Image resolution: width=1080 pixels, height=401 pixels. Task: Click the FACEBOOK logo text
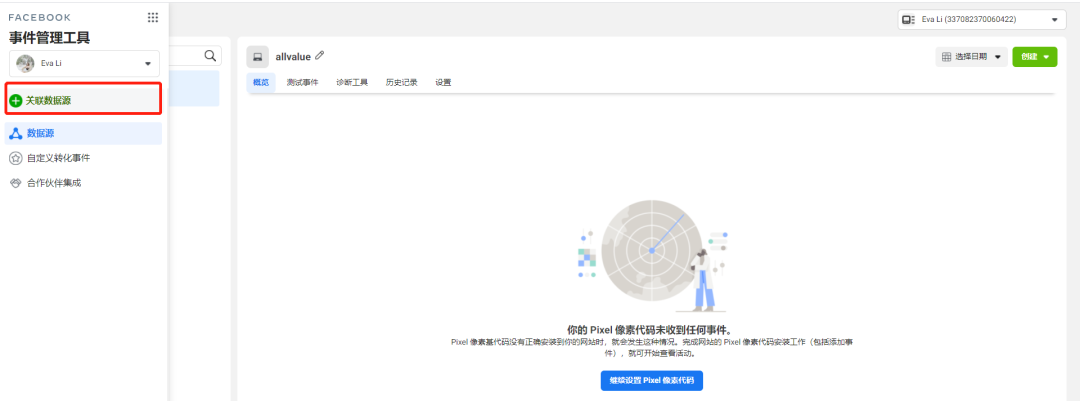(40, 18)
